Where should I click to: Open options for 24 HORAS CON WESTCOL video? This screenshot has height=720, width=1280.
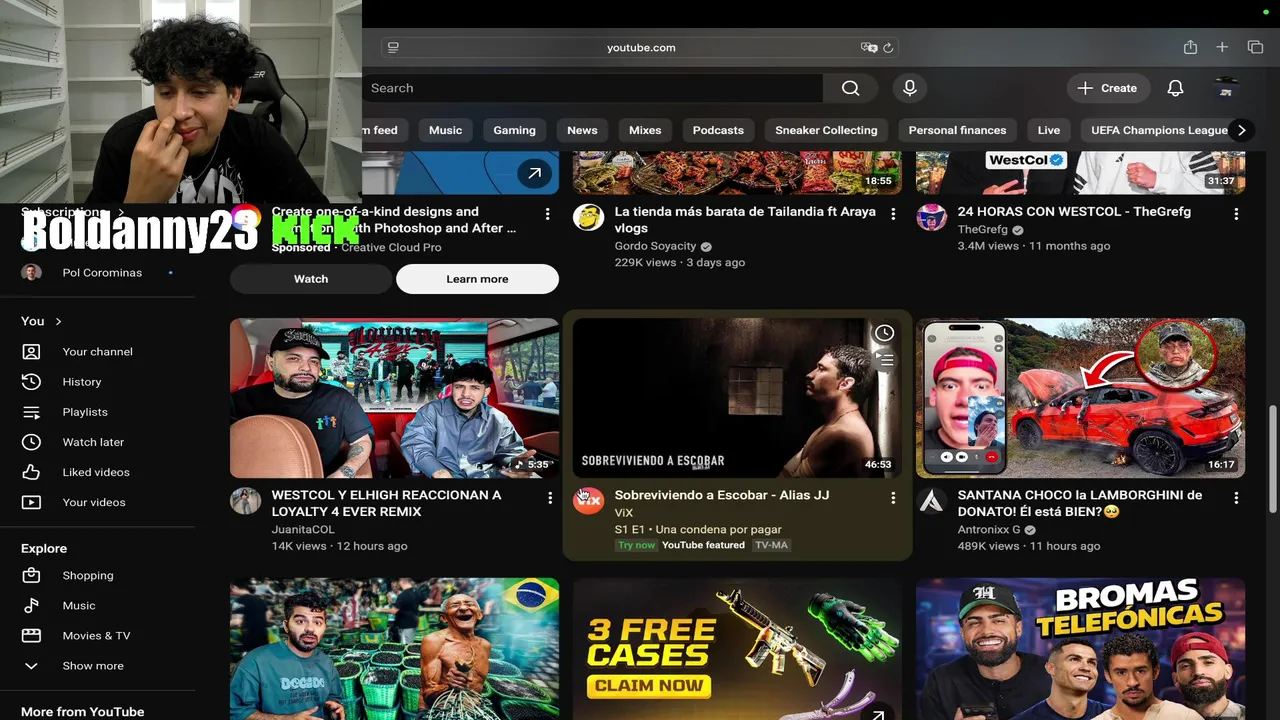pyautogui.click(x=1236, y=214)
